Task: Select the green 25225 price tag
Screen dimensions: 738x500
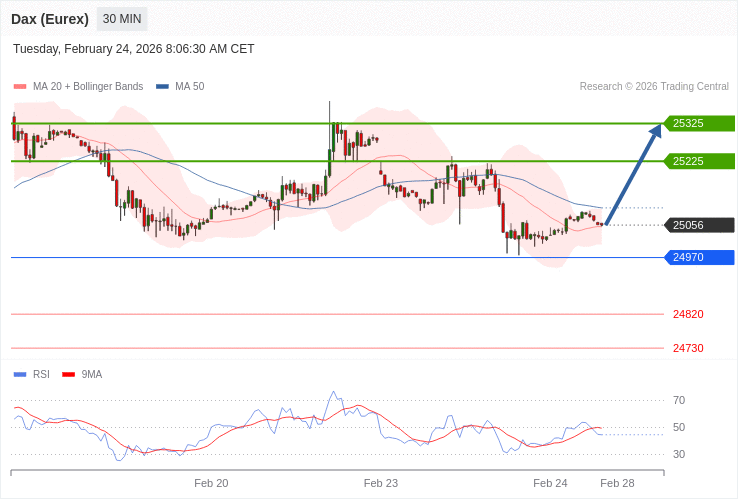Action: [700, 161]
